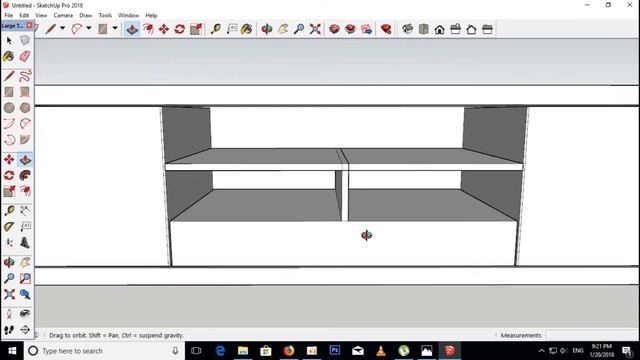
Task: Choose the Position Camera tool
Action: pyautogui.click(x=9, y=314)
